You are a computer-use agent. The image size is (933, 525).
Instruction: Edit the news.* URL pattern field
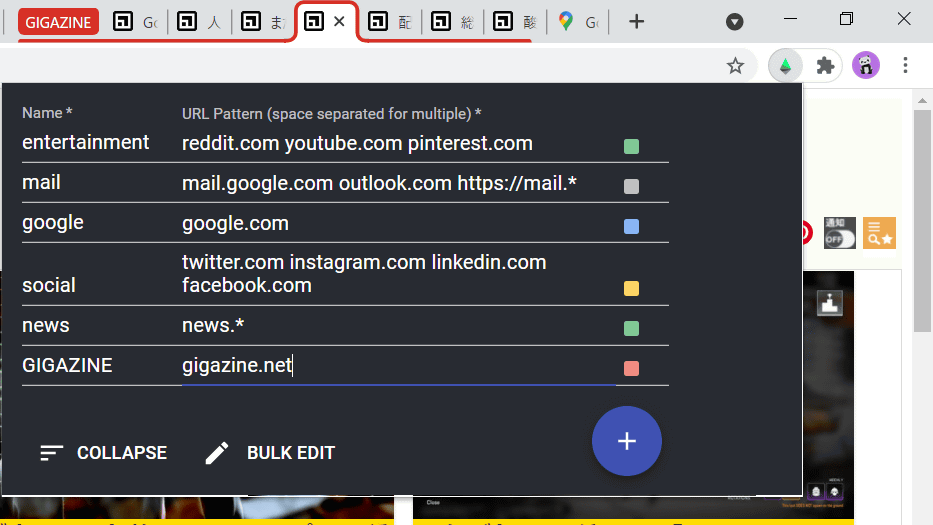[x=399, y=326]
